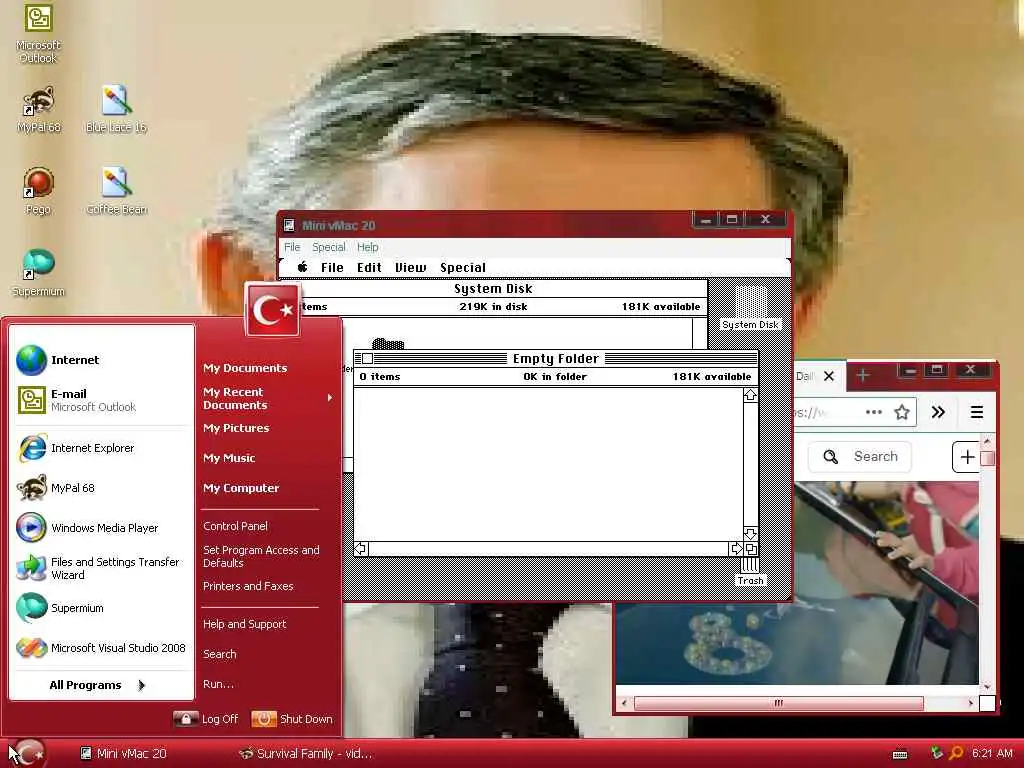
Task: Open the Apple menu in Mini vMac
Action: (x=302, y=267)
